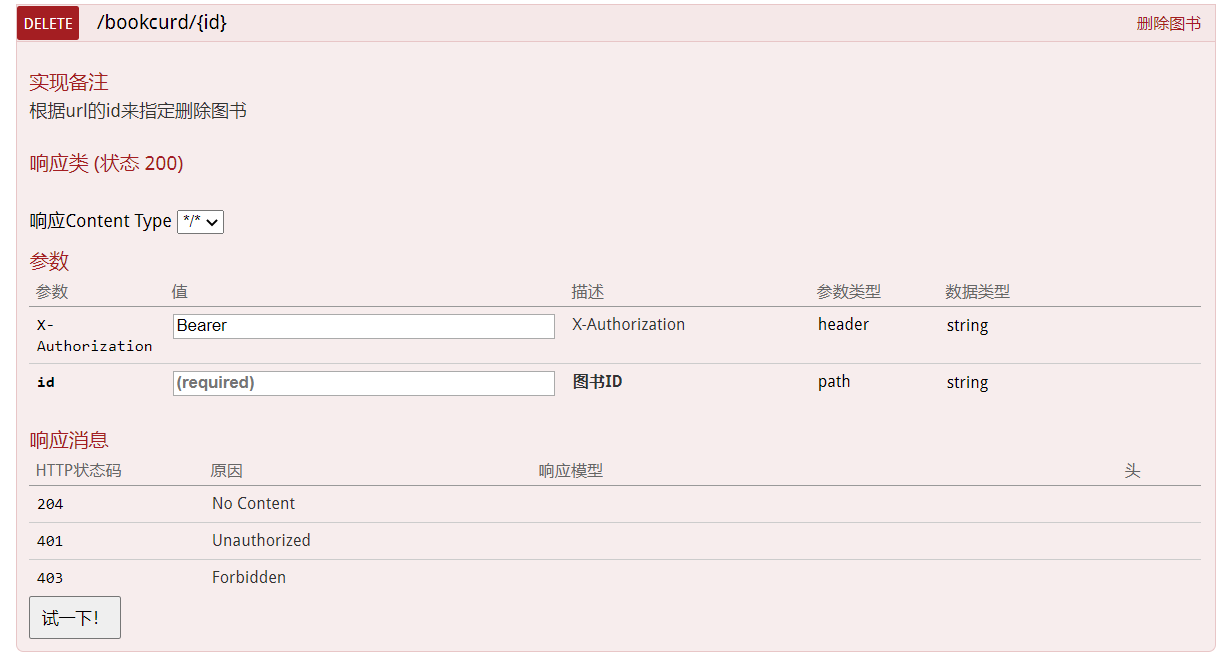This screenshot has height=662, width=1223.
Task: Click the 试一下! button
Action: pos(75,618)
